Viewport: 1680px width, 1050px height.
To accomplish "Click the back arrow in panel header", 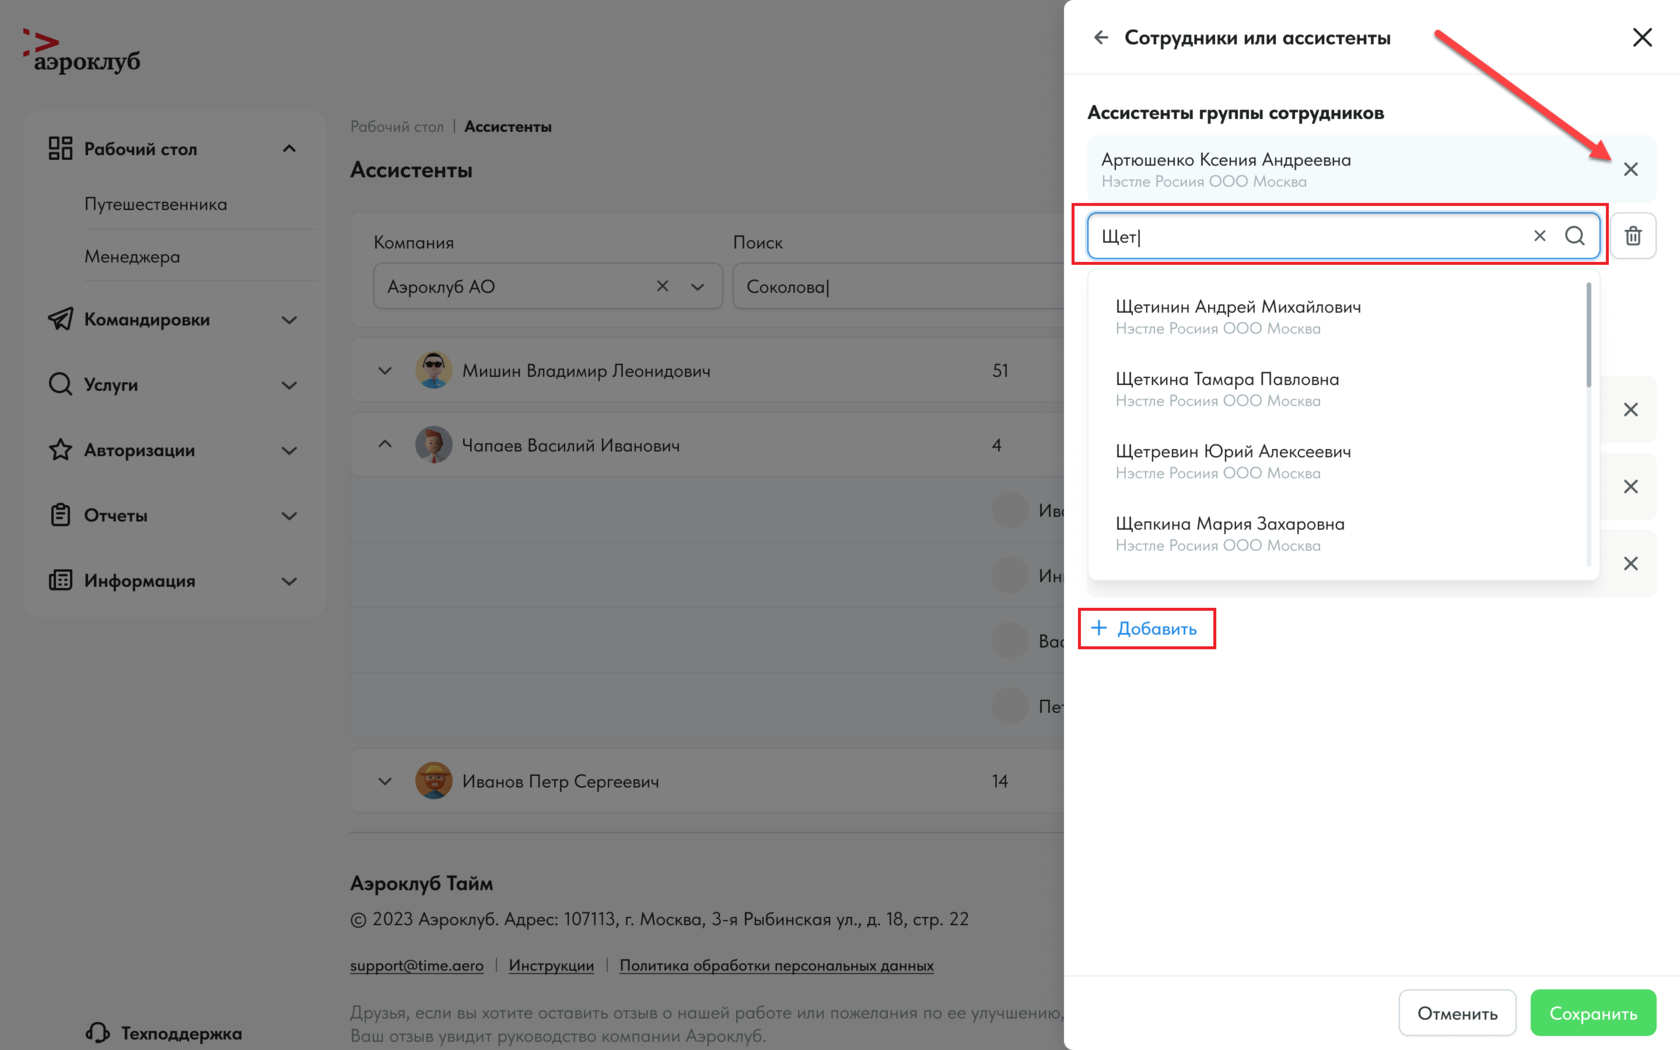I will (x=1101, y=38).
